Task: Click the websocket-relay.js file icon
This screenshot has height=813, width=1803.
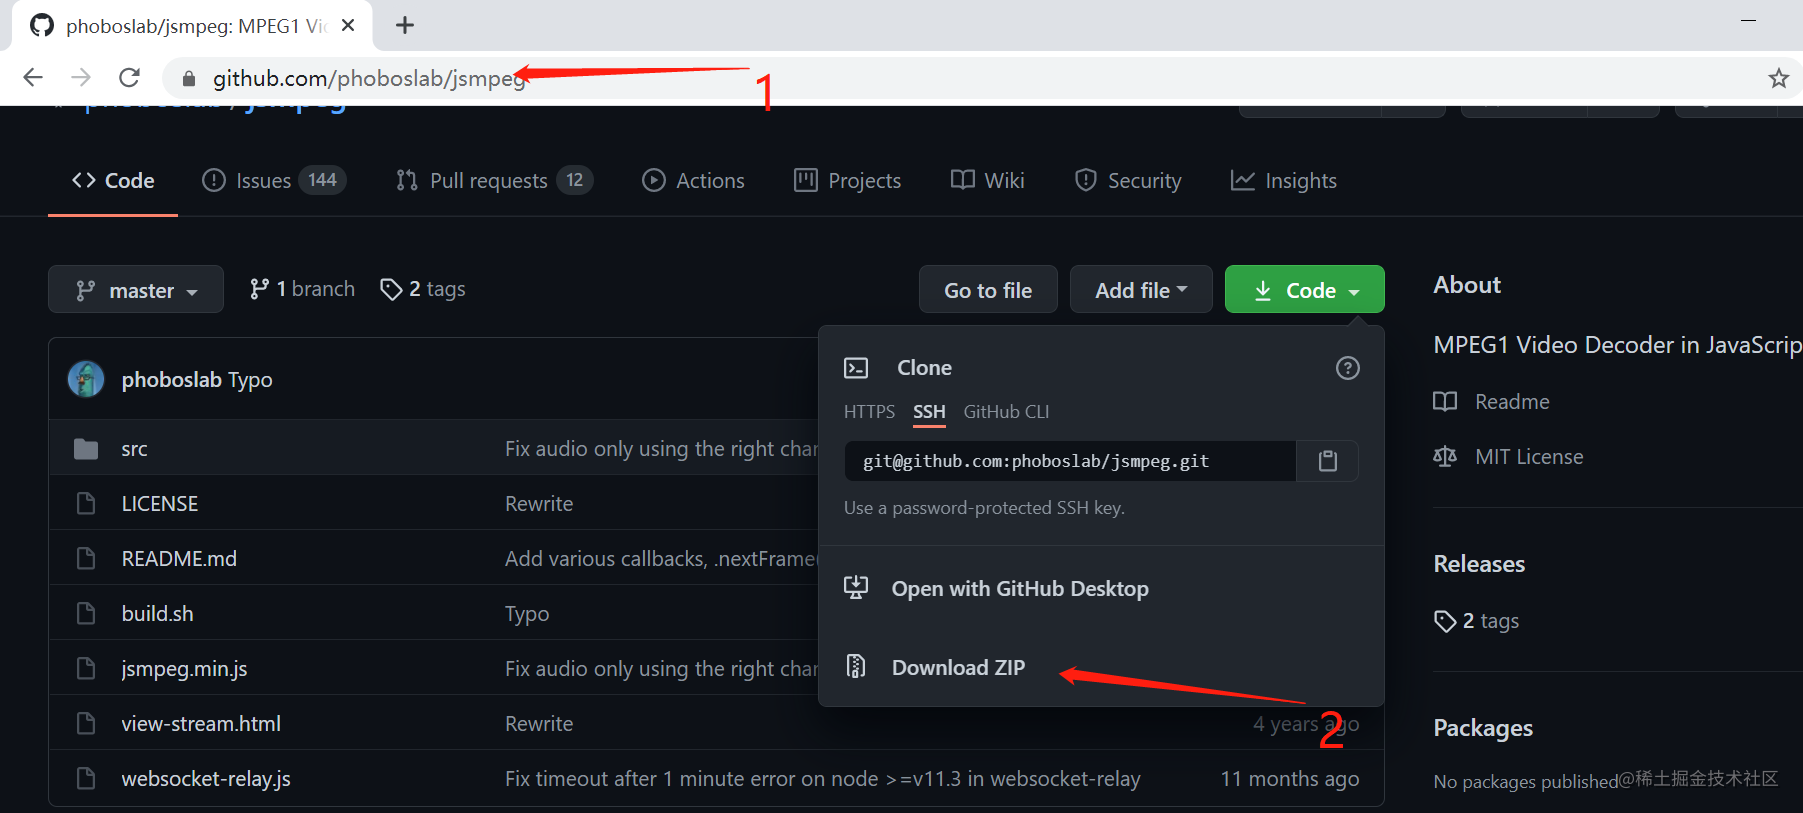Action: tap(86, 779)
